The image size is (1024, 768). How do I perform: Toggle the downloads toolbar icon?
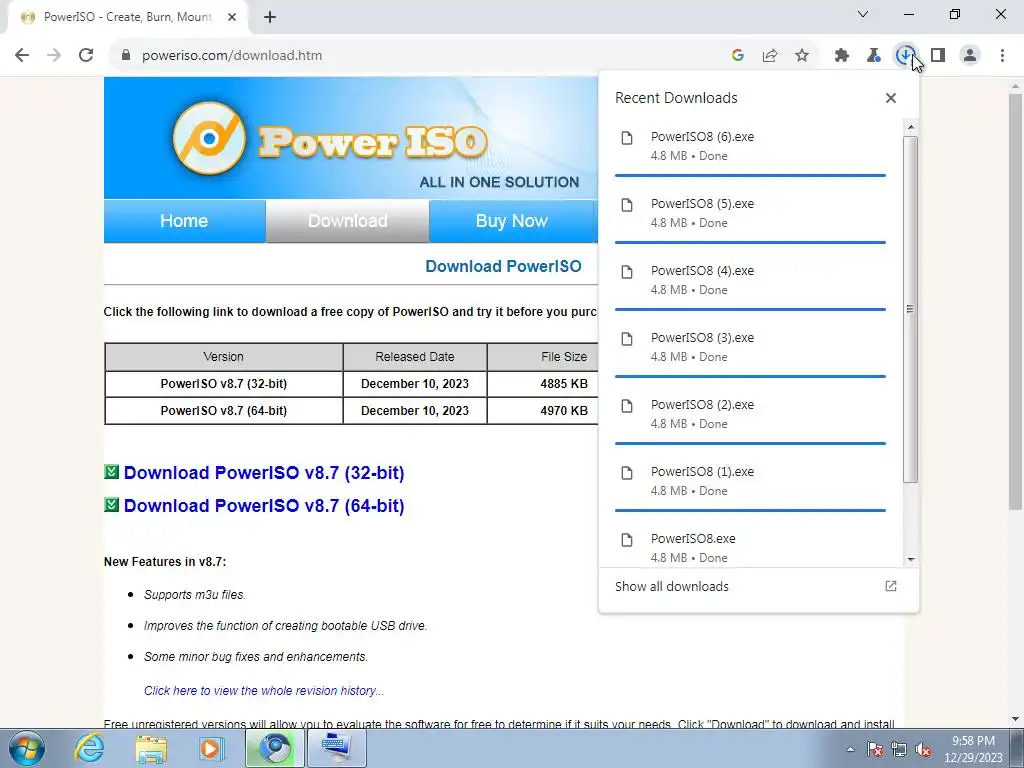click(x=906, y=56)
